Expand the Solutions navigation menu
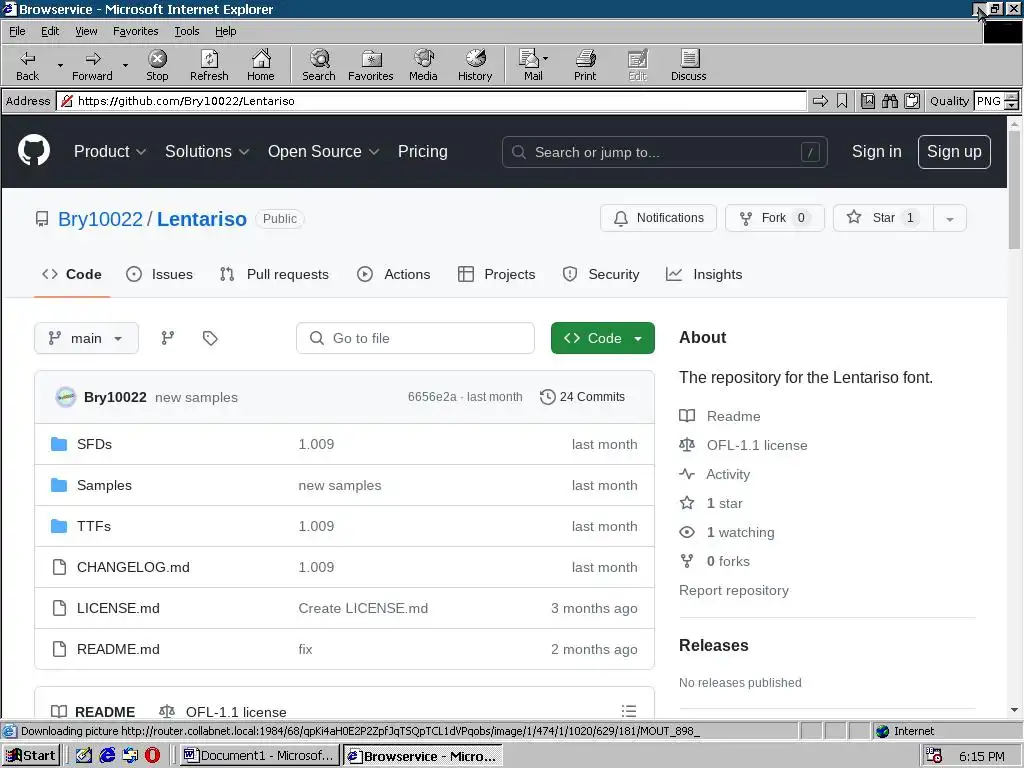The width and height of the screenshot is (1024, 768). tap(207, 152)
